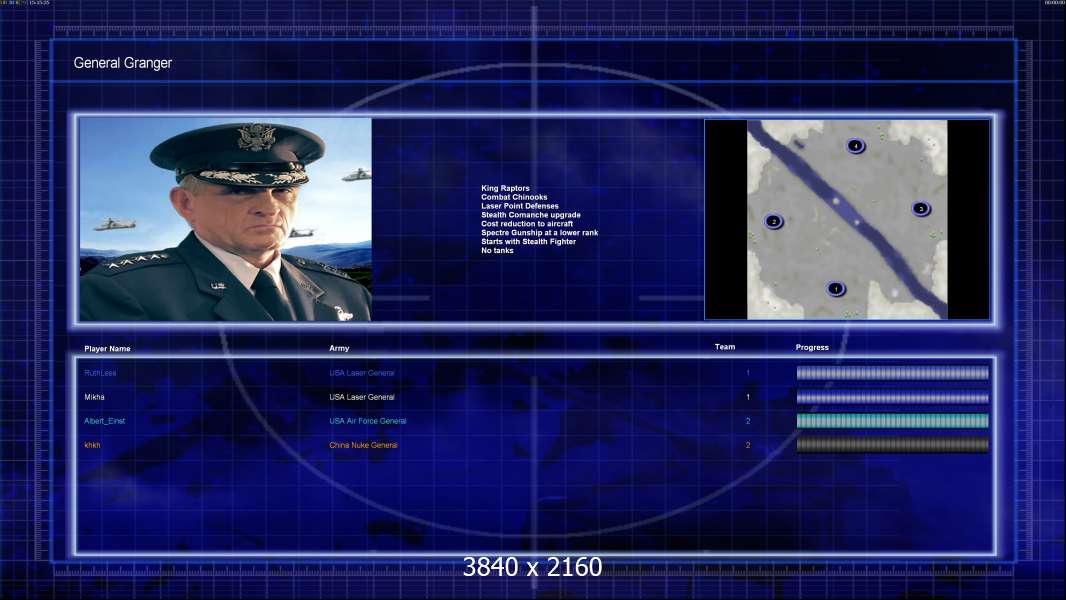The height and width of the screenshot is (600, 1066).
Task: Click 'China Nuke General' army text
Action: pyautogui.click(x=363, y=445)
